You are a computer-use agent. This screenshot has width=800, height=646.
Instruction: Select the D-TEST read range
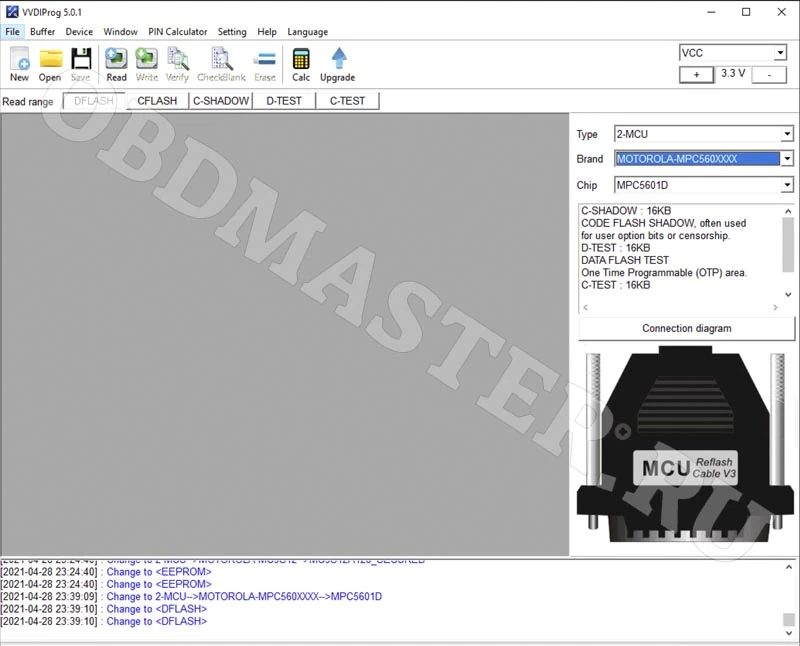[284, 101]
